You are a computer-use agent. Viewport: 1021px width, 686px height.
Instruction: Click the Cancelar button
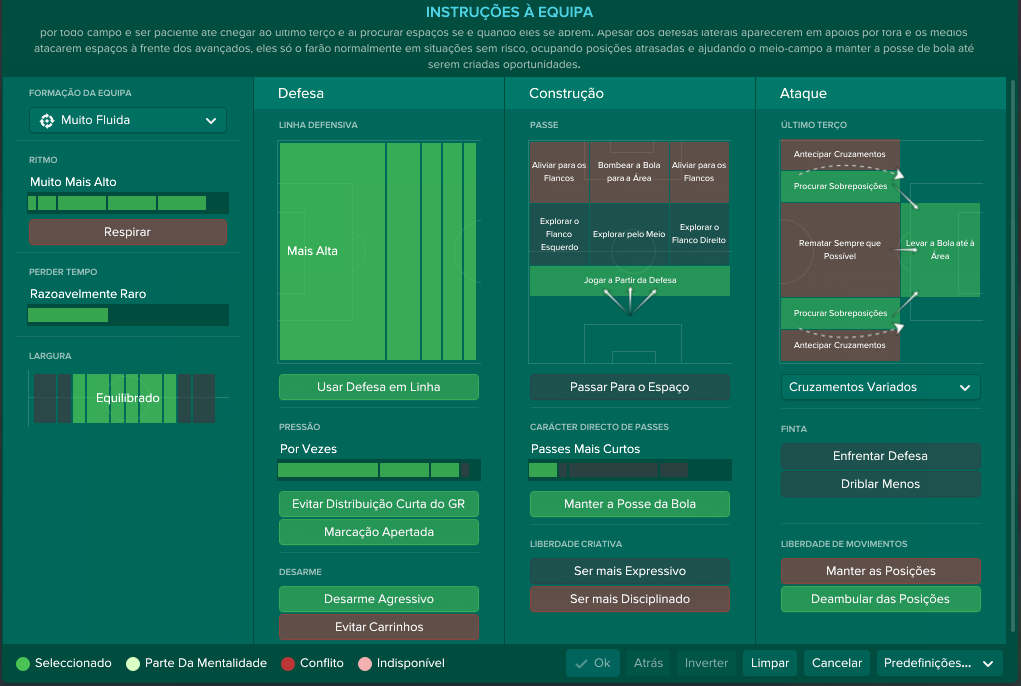point(837,663)
